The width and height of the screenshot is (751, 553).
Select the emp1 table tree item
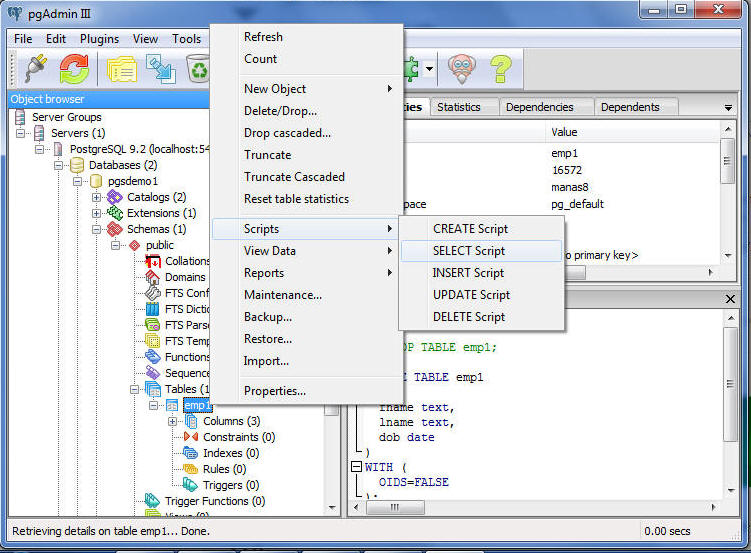pyautogui.click(x=197, y=406)
